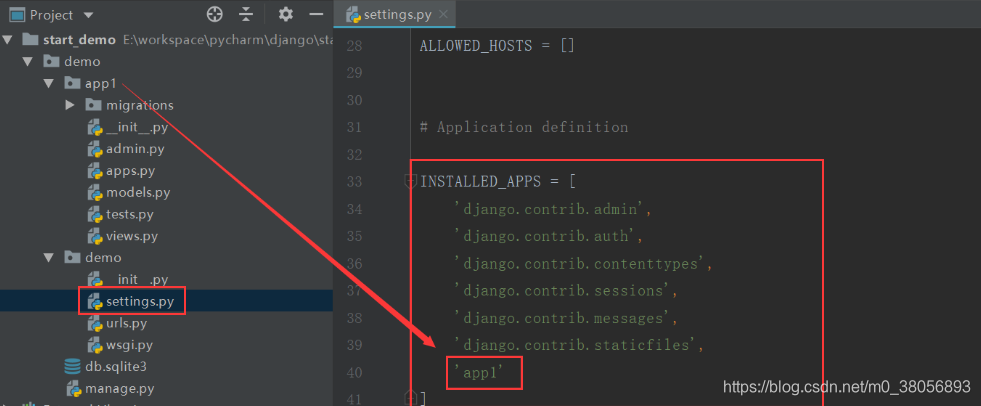Switch to the settings.py editor tab

click(397, 14)
